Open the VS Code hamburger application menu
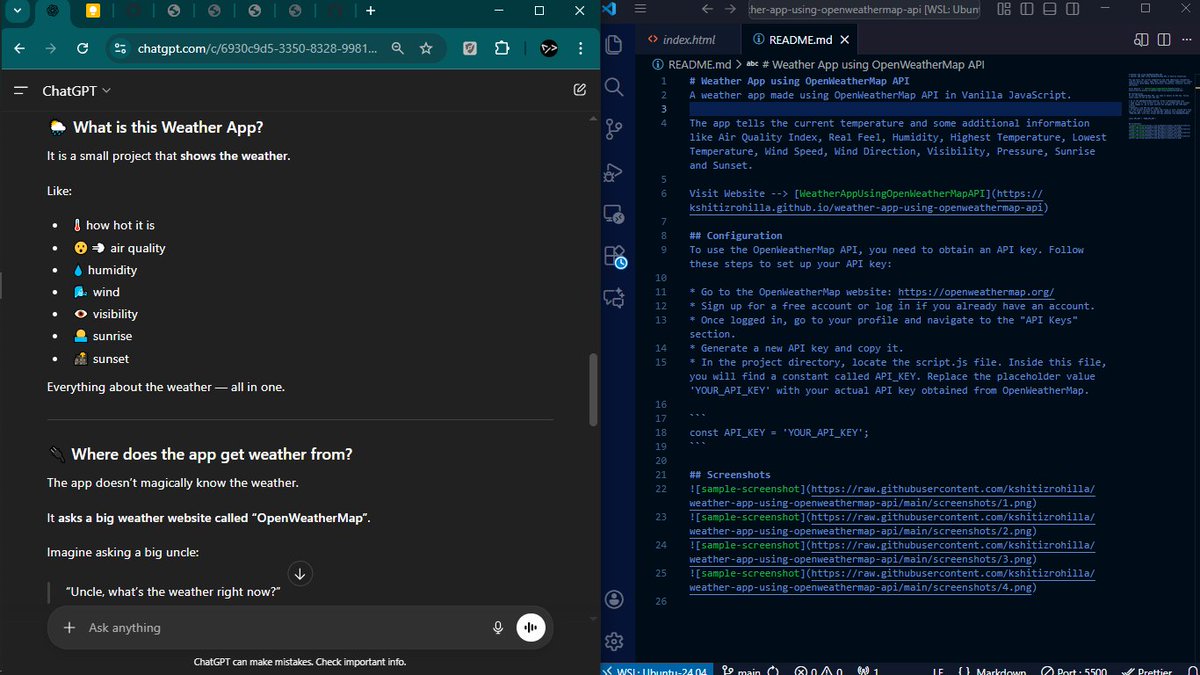 click(x=642, y=9)
